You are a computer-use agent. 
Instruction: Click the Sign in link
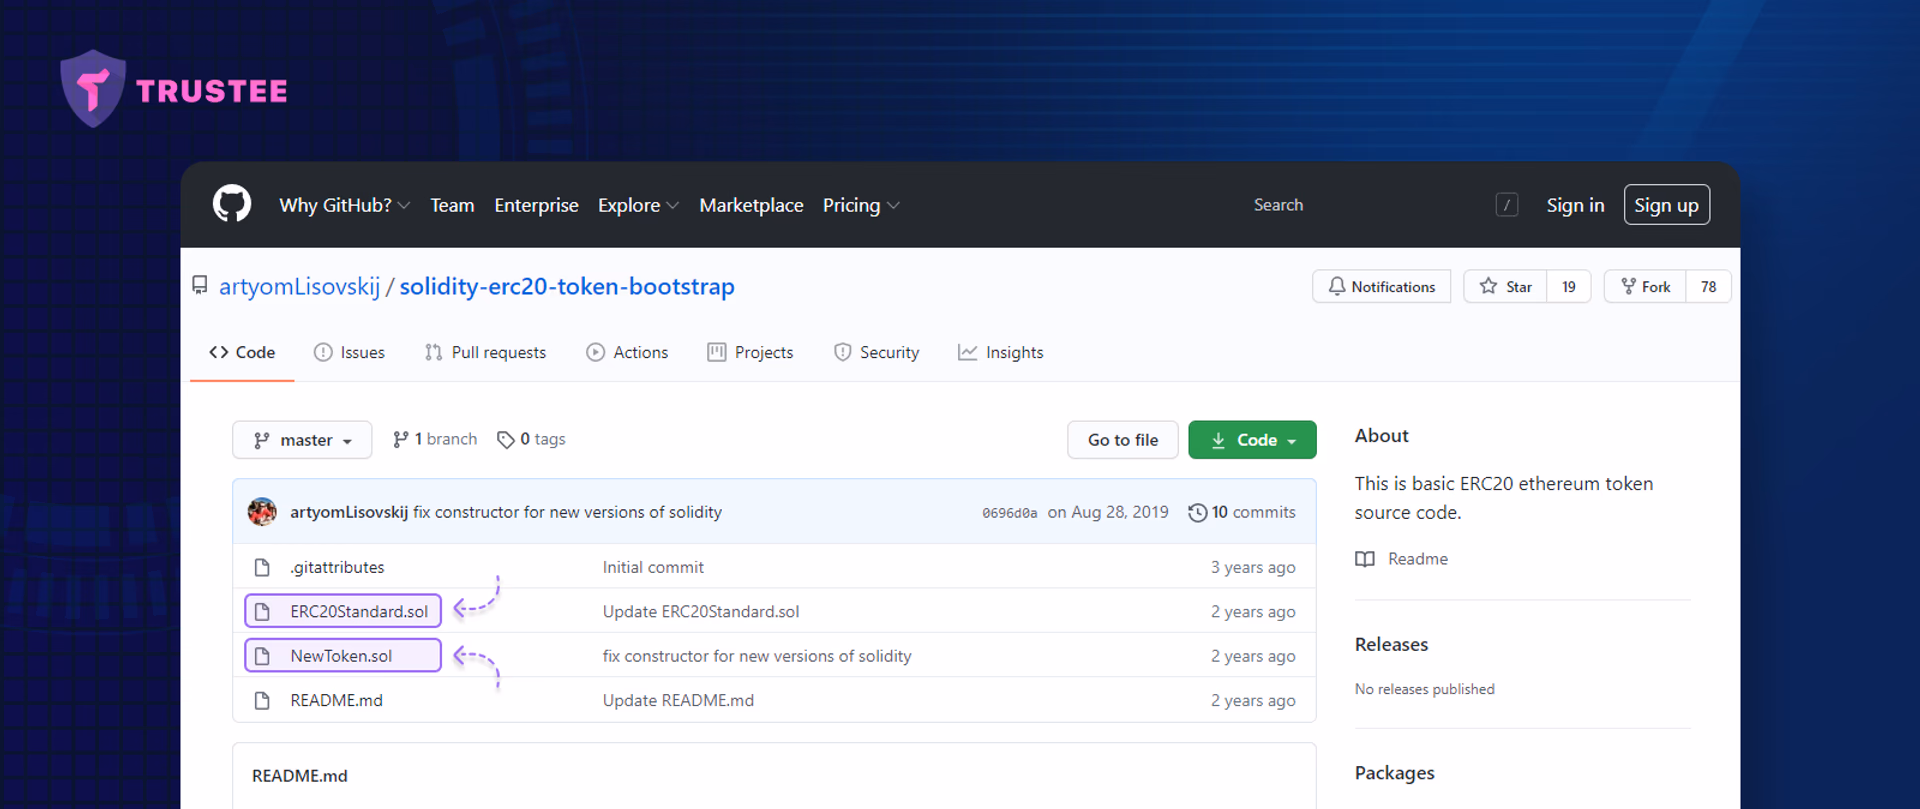(1575, 205)
